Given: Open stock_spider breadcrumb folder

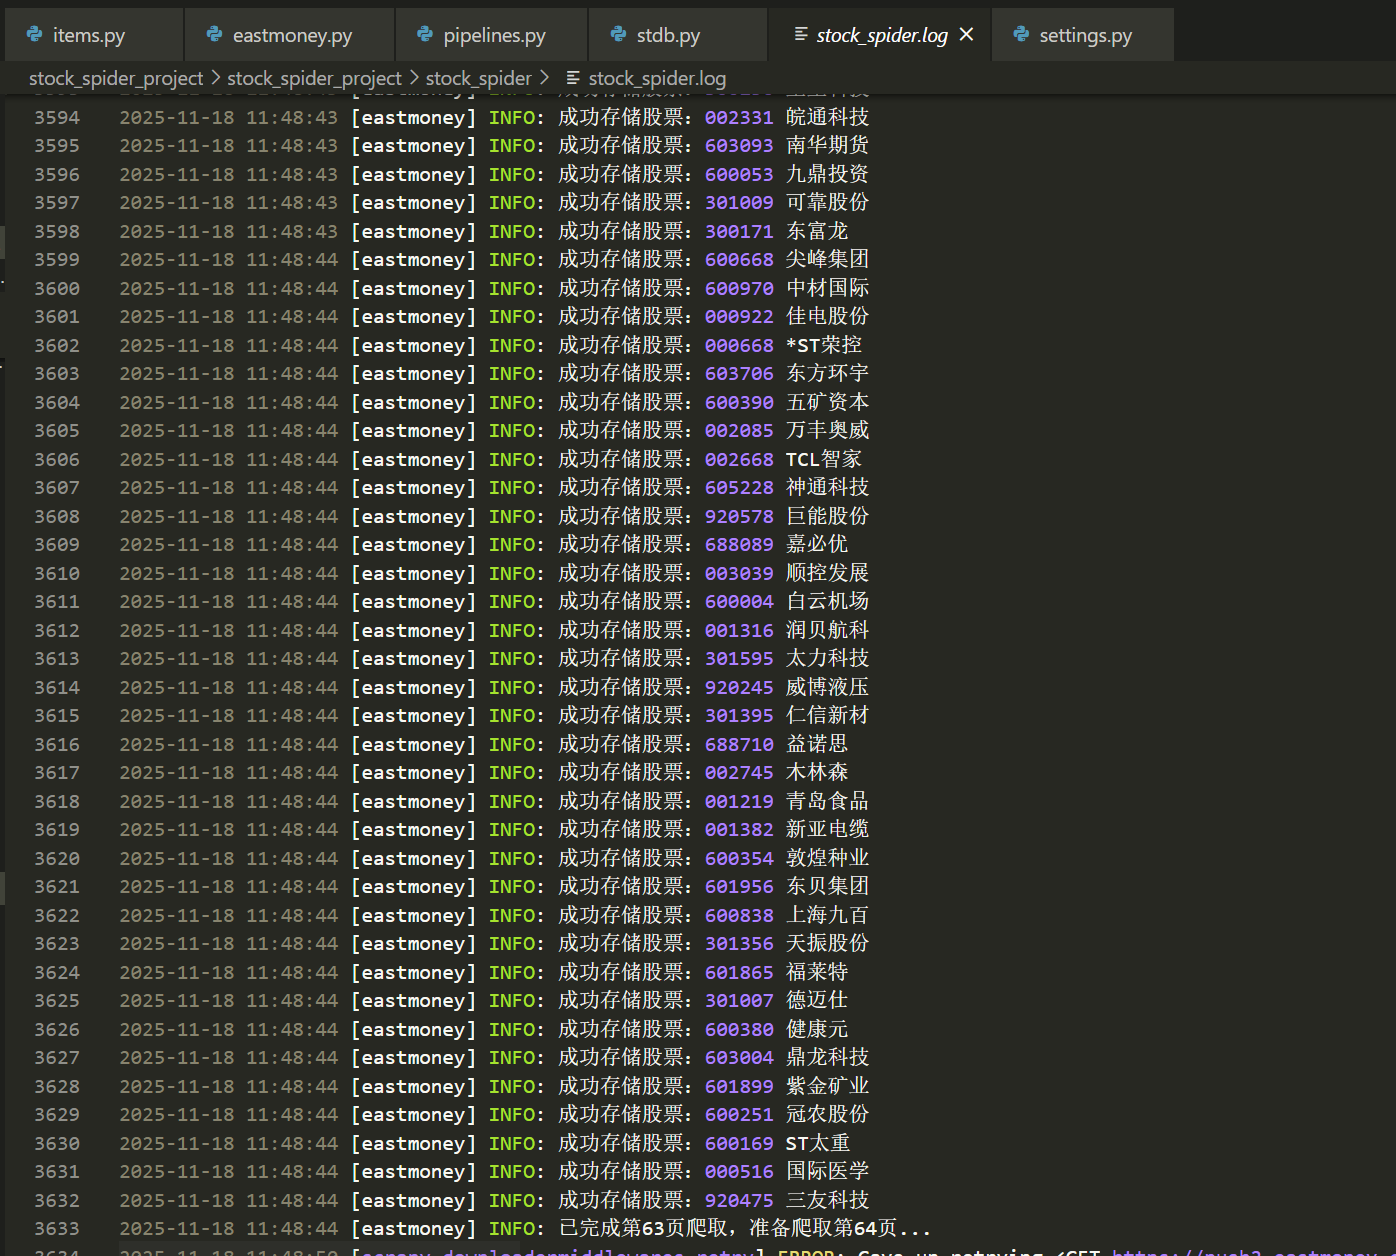Looking at the screenshot, I should coord(479,78).
